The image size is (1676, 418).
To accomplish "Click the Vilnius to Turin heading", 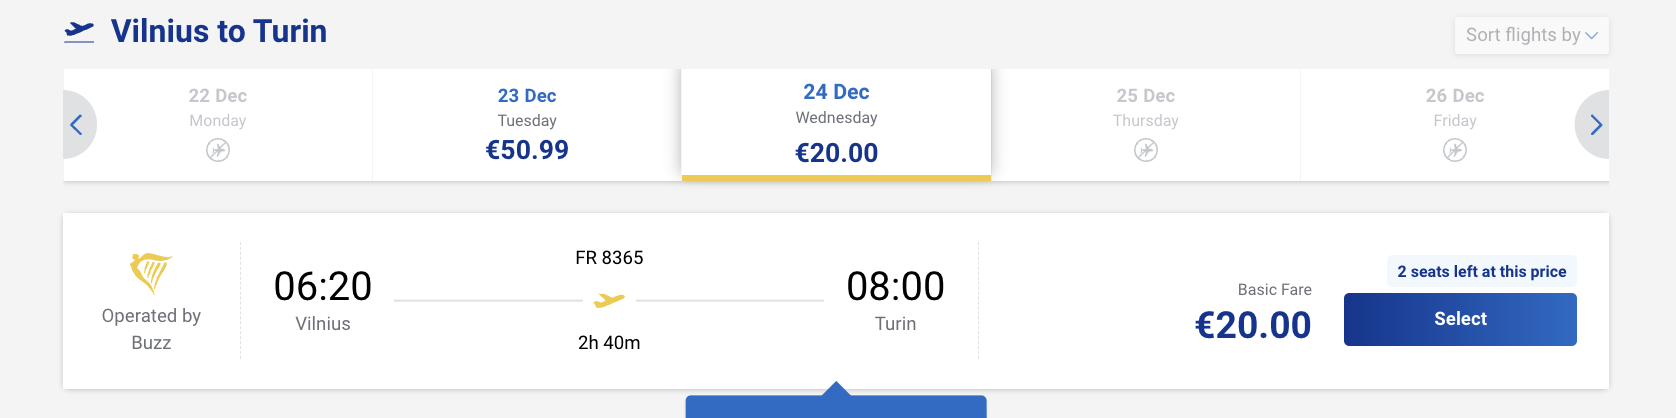I will pos(219,32).
